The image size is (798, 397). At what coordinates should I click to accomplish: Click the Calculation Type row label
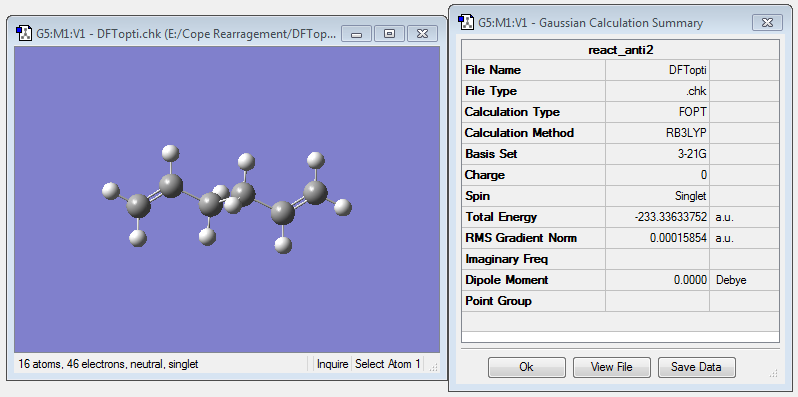pyautogui.click(x=512, y=112)
